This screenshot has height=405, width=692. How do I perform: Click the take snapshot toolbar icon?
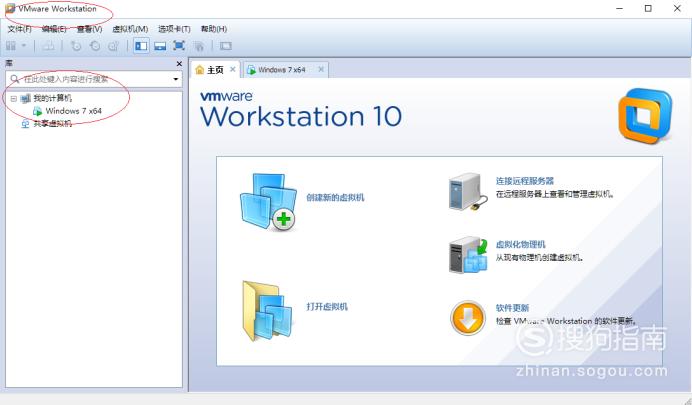[x=76, y=45]
